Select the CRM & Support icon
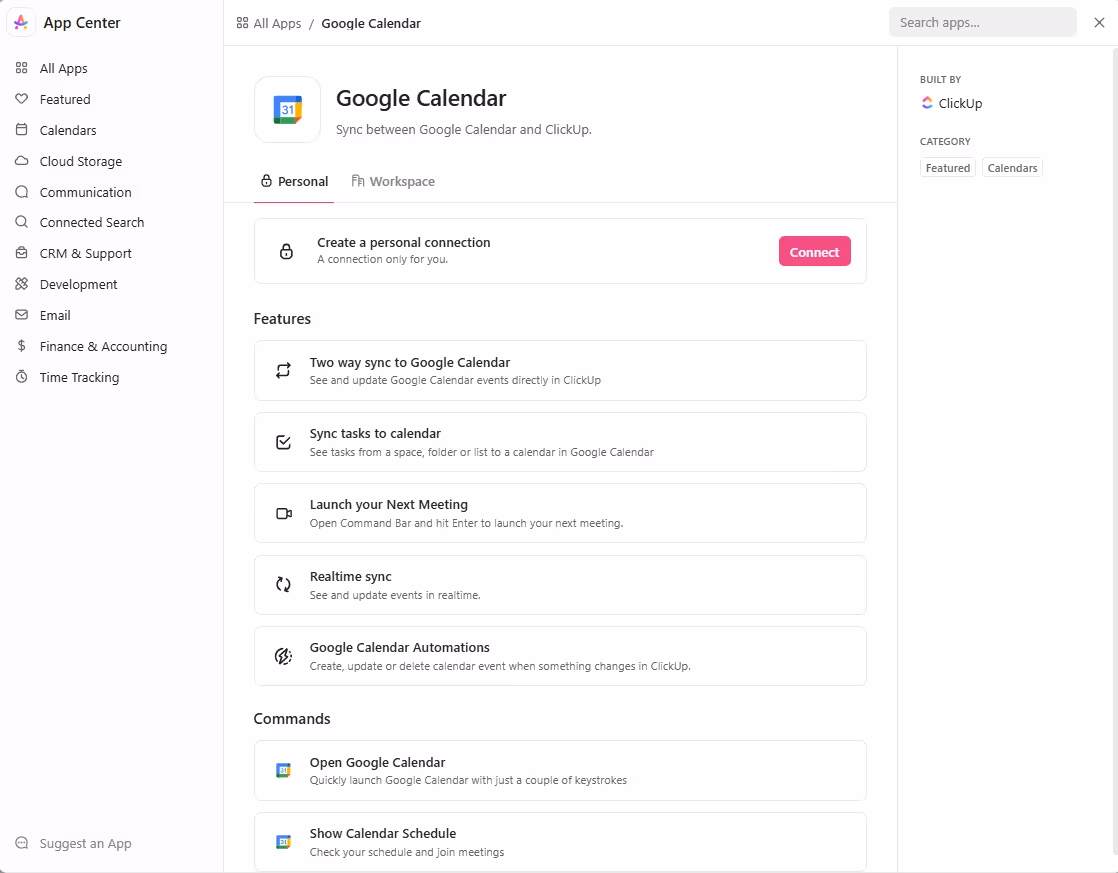The height and width of the screenshot is (873, 1118). [22, 253]
